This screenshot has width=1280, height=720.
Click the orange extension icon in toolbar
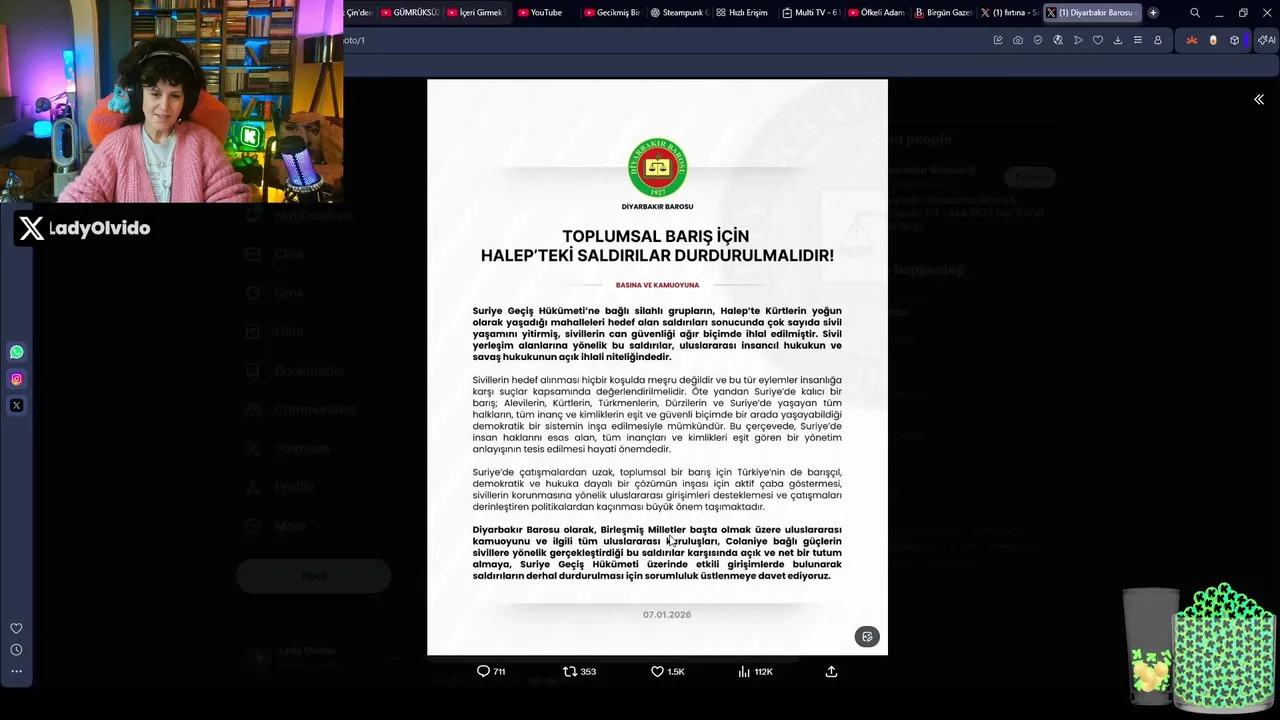(x=1191, y=40)
